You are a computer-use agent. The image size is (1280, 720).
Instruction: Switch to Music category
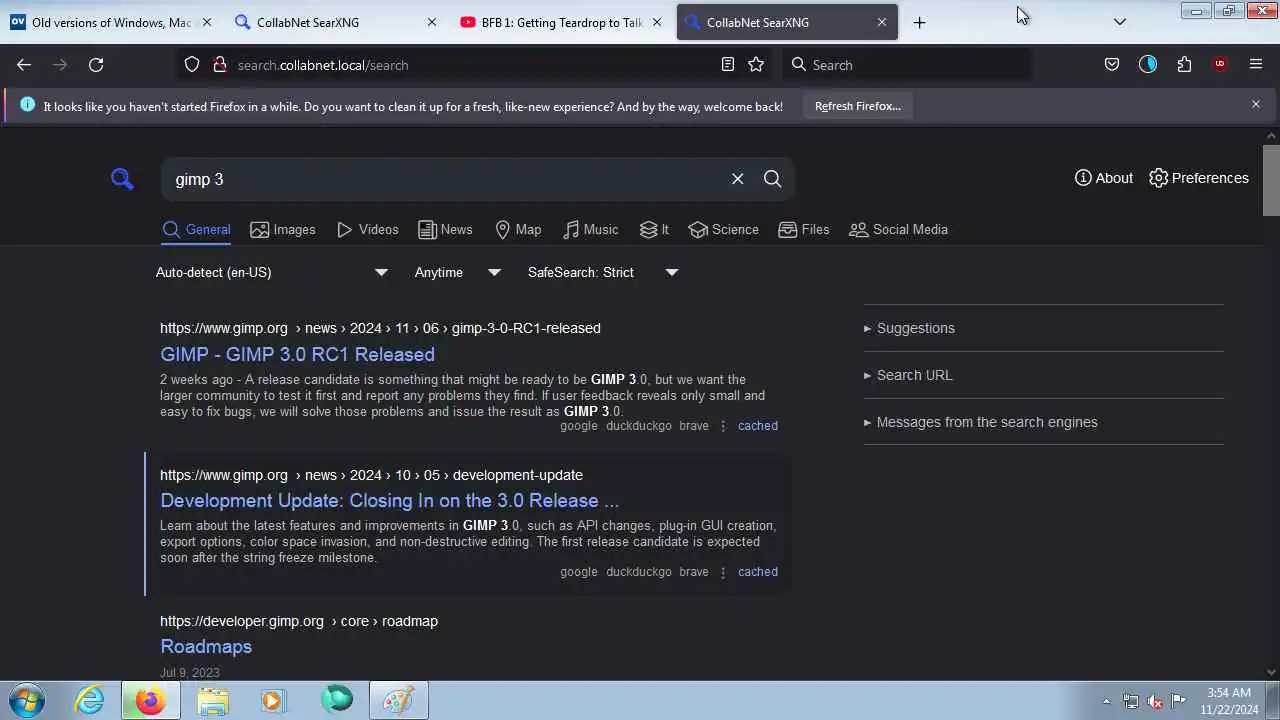pos(591,230)
